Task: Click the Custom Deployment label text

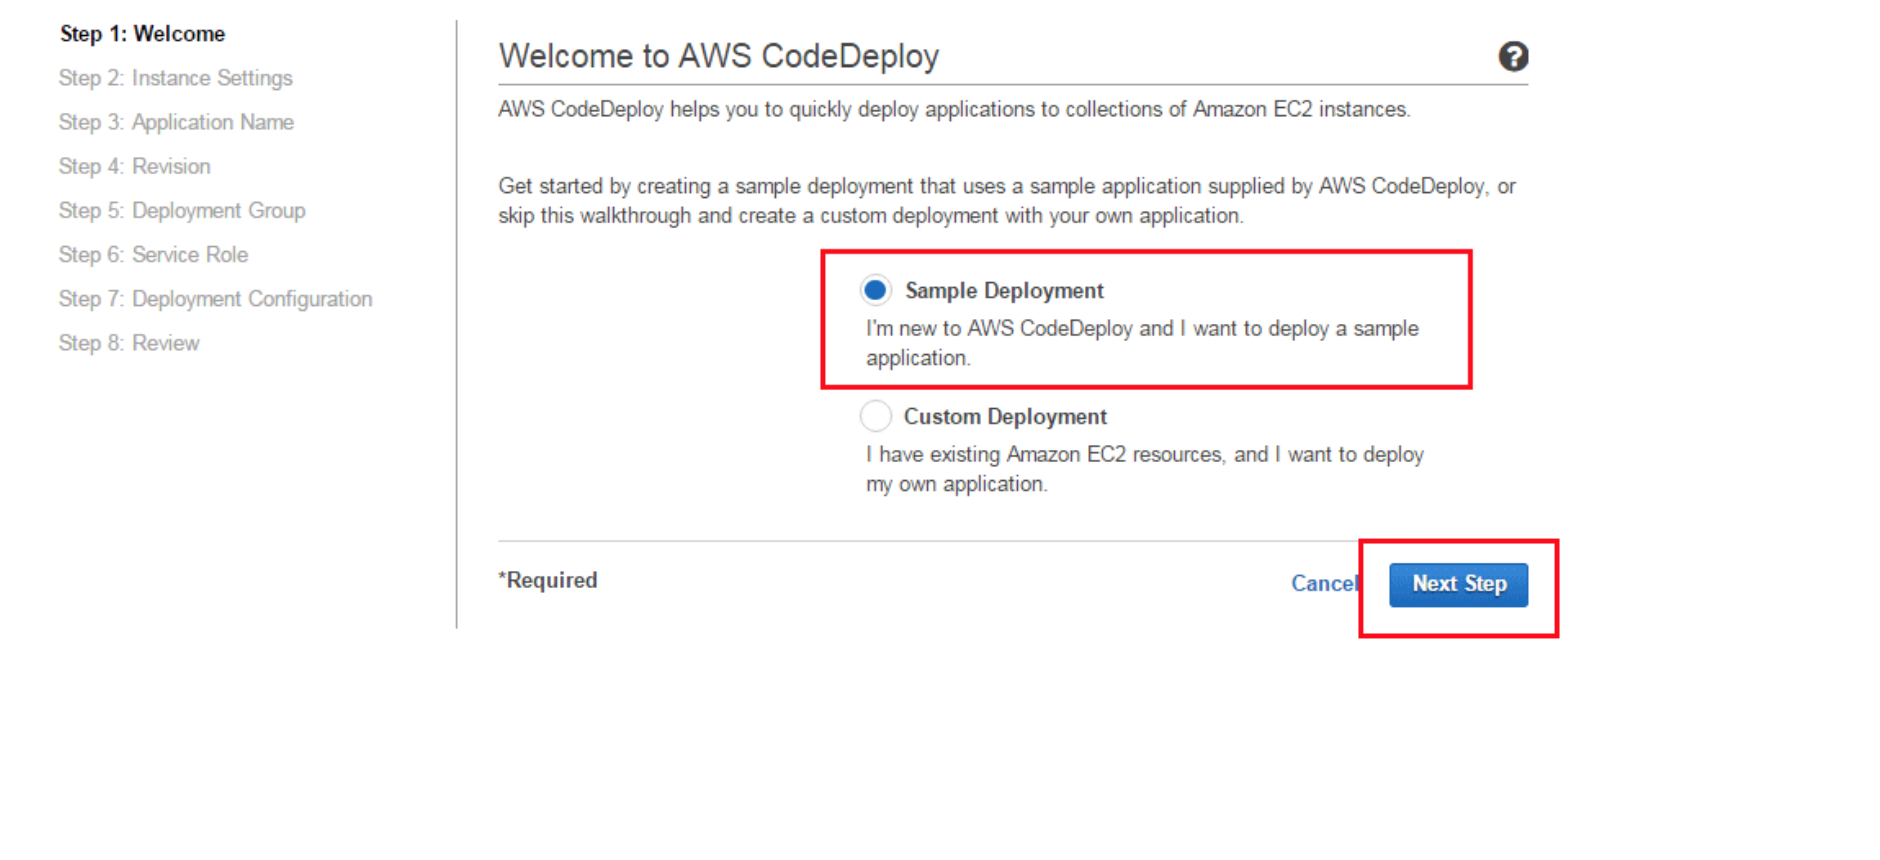Action: click(1005, 417)
